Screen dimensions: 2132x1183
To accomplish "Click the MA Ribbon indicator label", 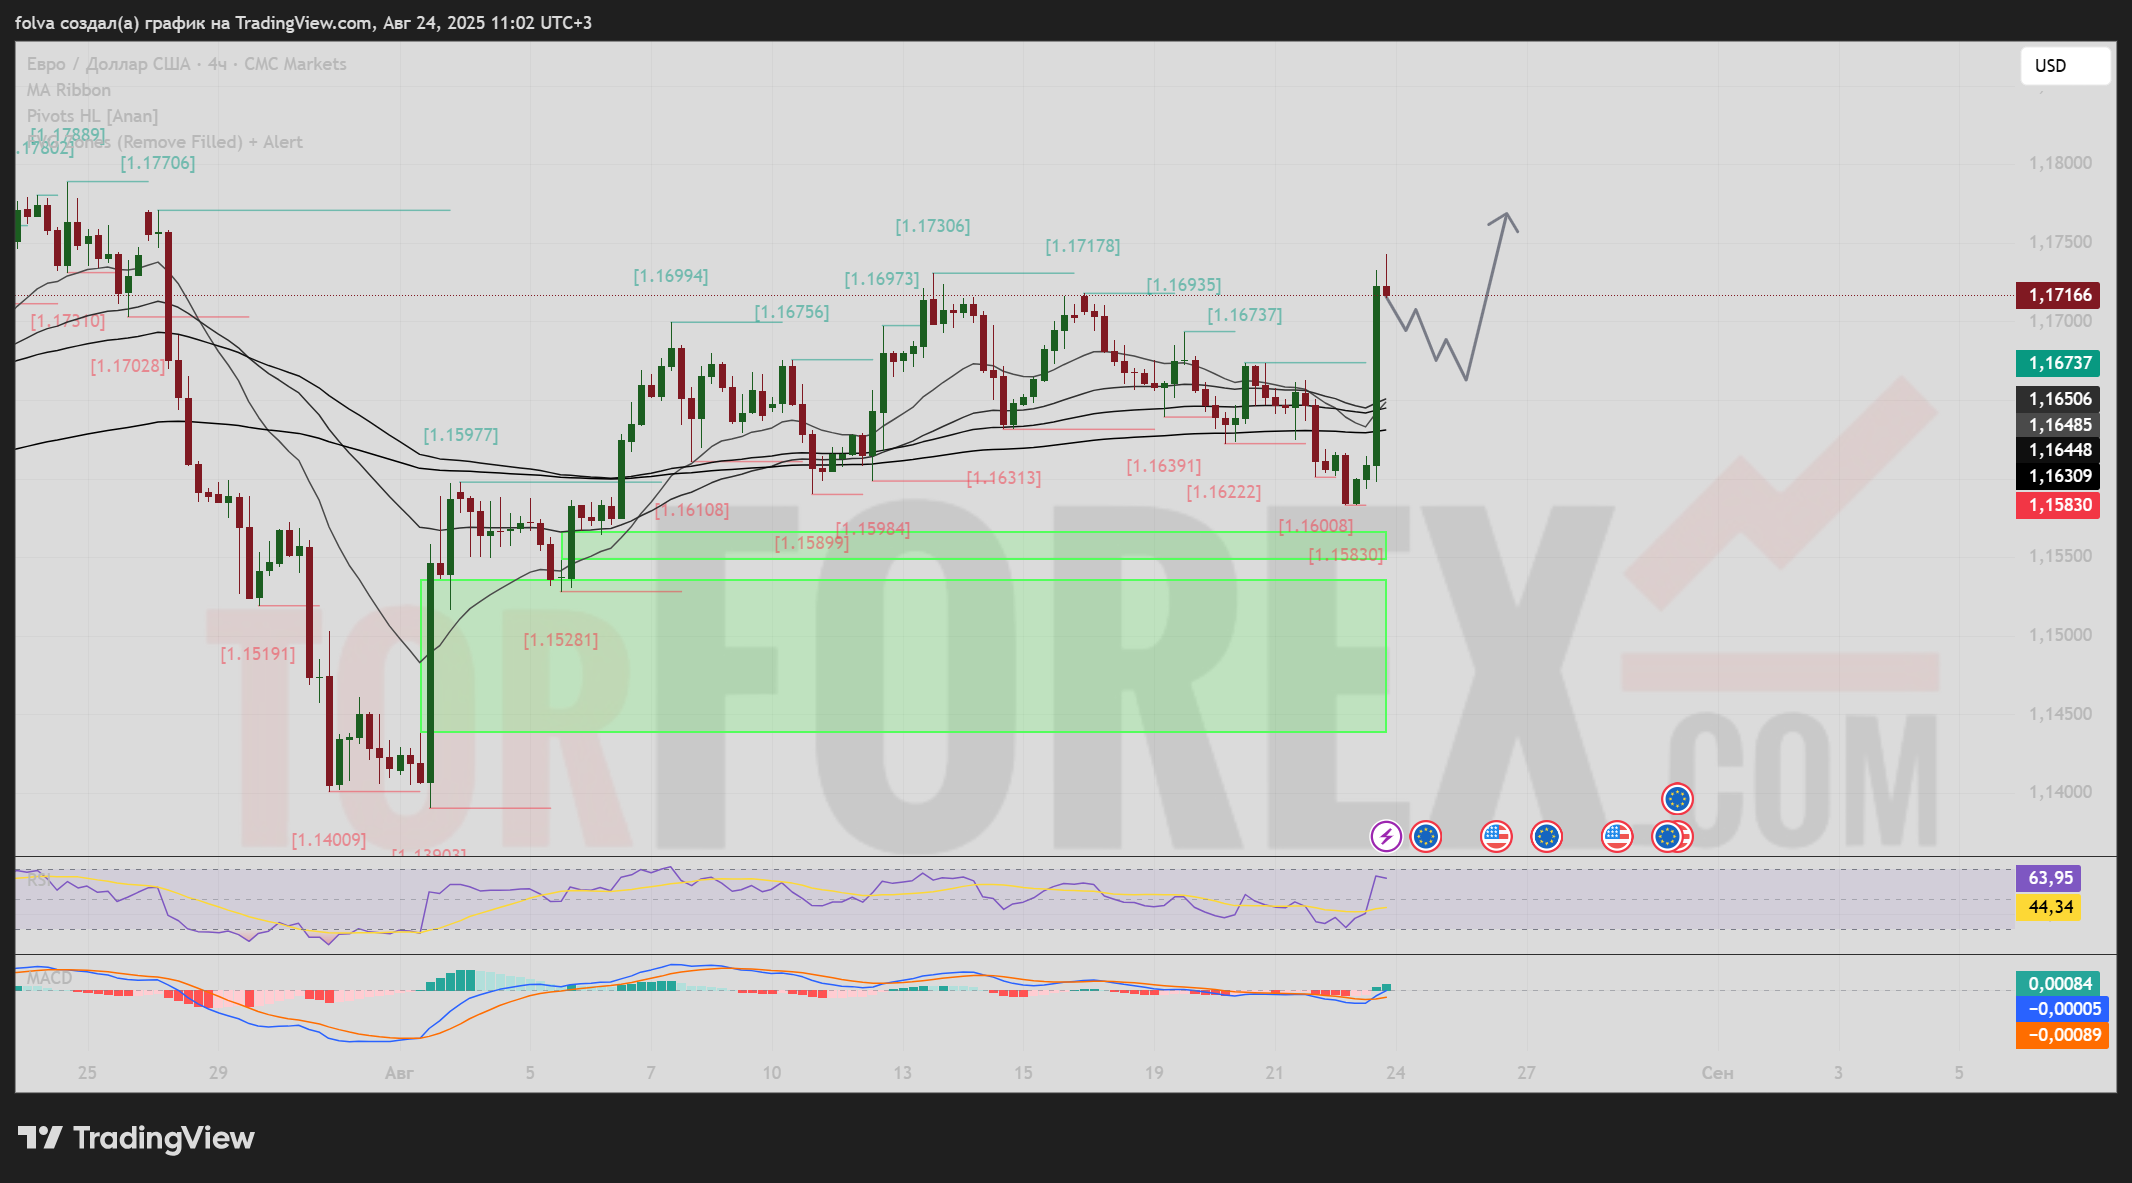I will pyautogui.click(x=68, y=90).
